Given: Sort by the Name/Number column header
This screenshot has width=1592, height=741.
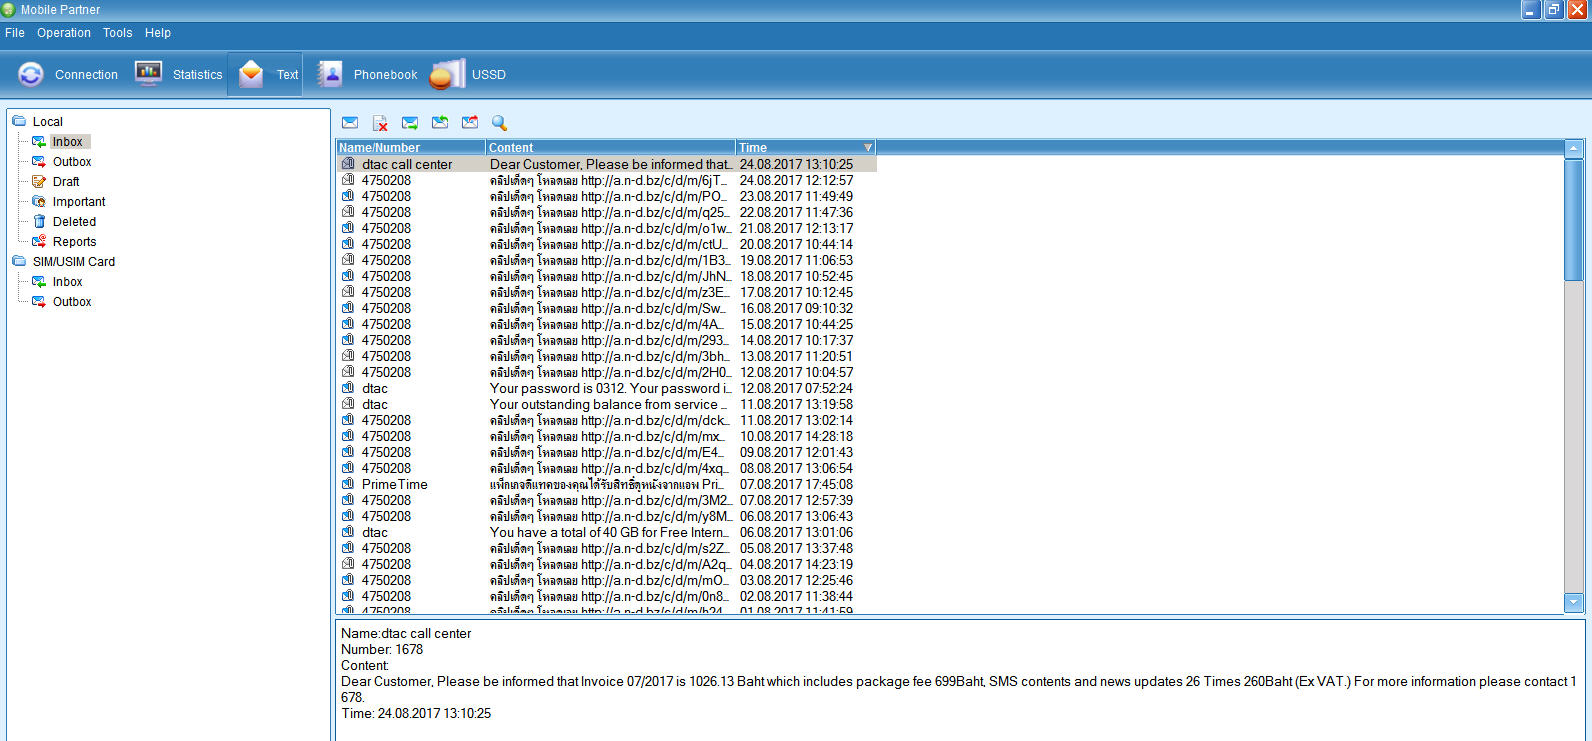Looking at the screenshot, I should 410,147.
